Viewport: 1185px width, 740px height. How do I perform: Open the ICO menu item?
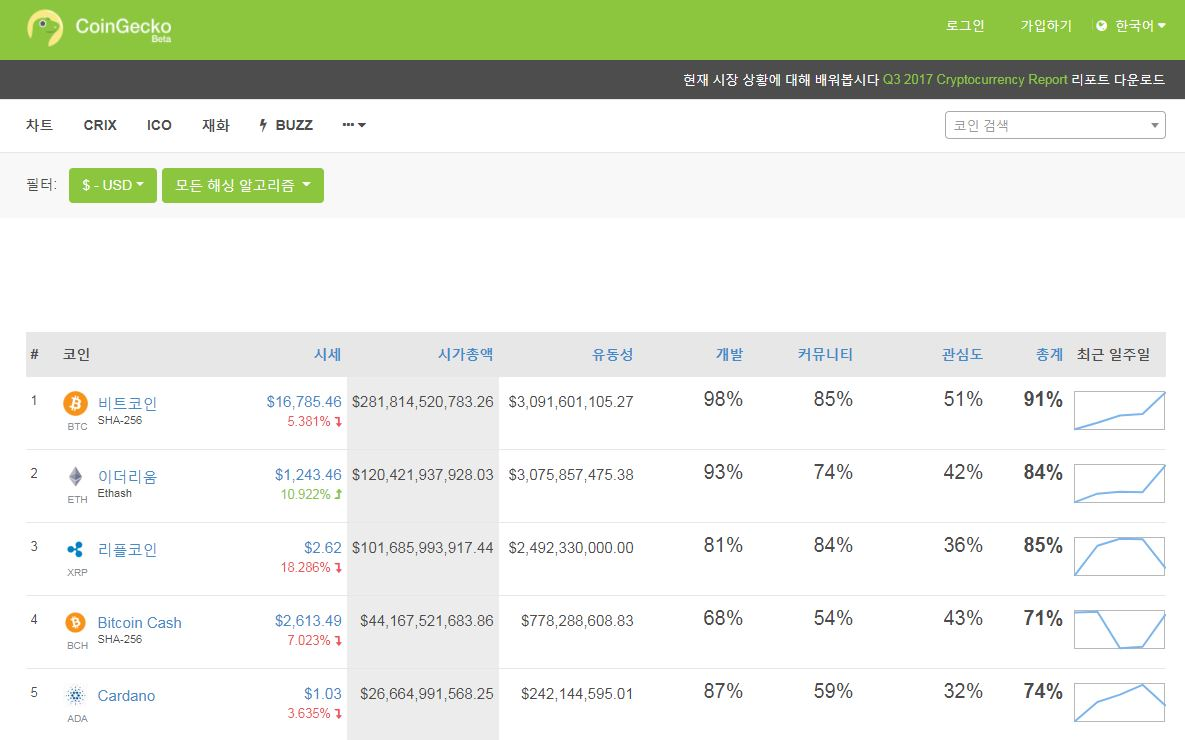pos(159,125)
